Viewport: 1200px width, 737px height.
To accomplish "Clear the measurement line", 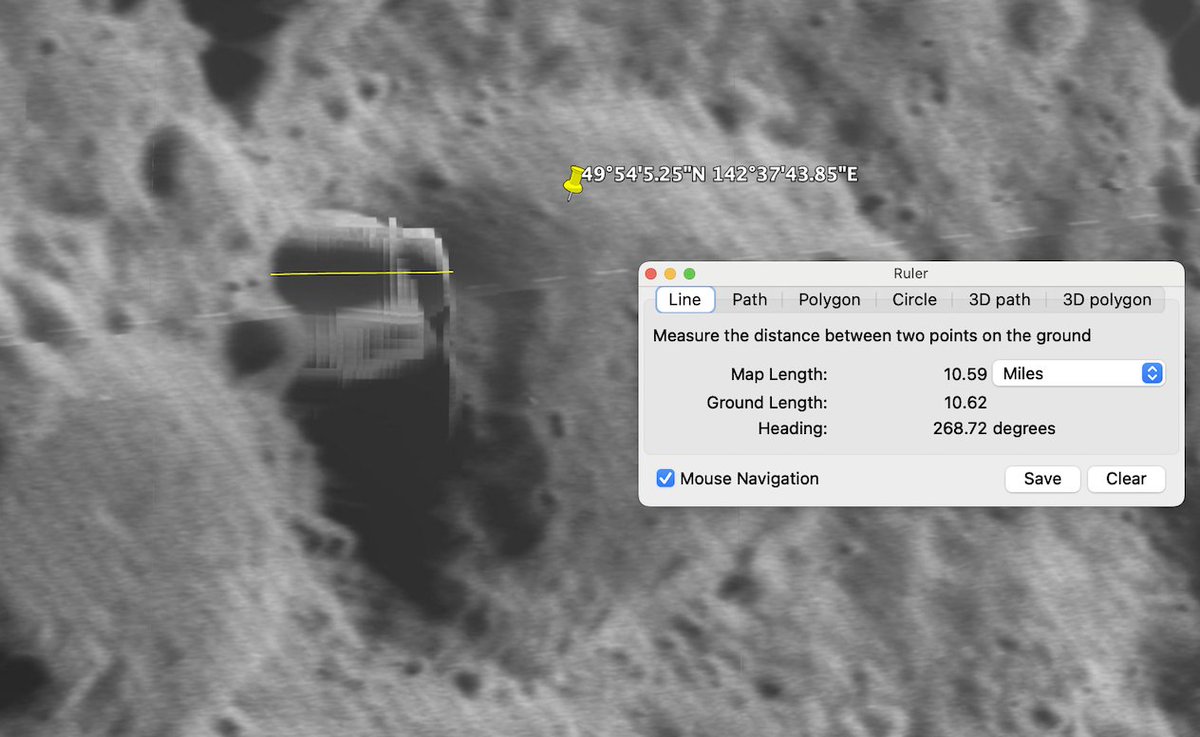I will point(1126,479).
